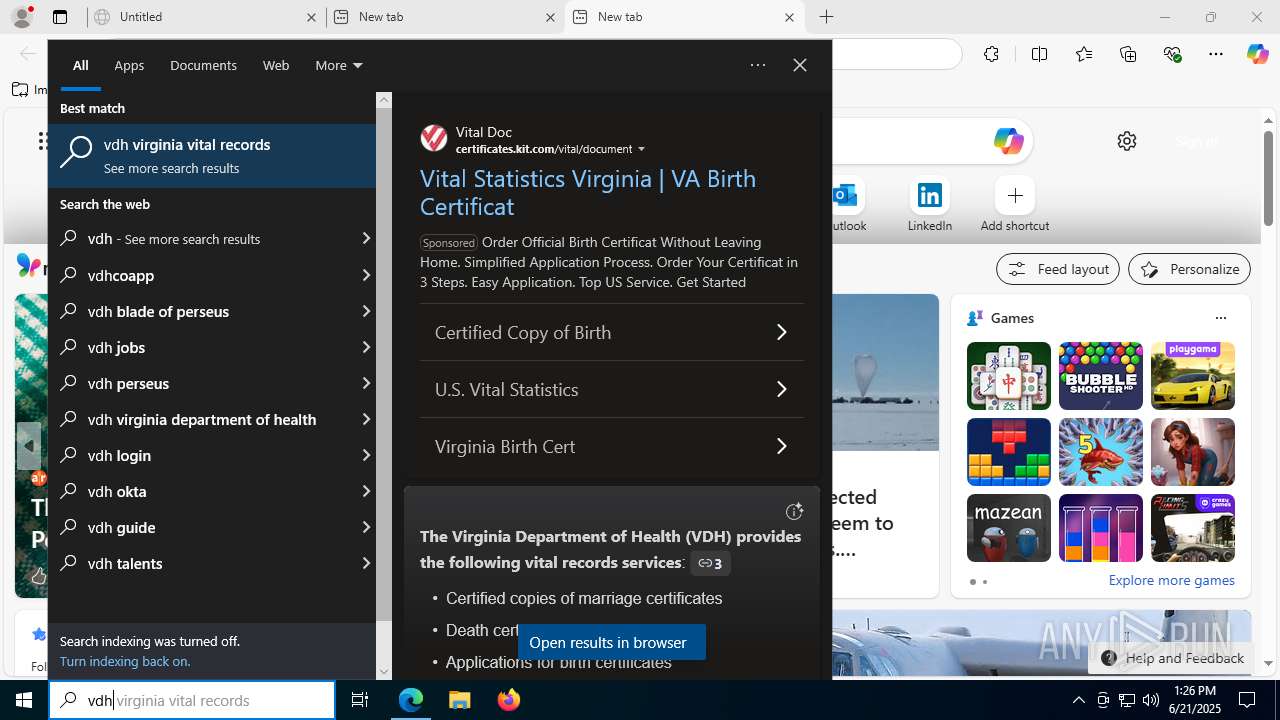Open the Games panel more options
Viewport: 1280px width, 720px height.
click(x=1220, y=318)
